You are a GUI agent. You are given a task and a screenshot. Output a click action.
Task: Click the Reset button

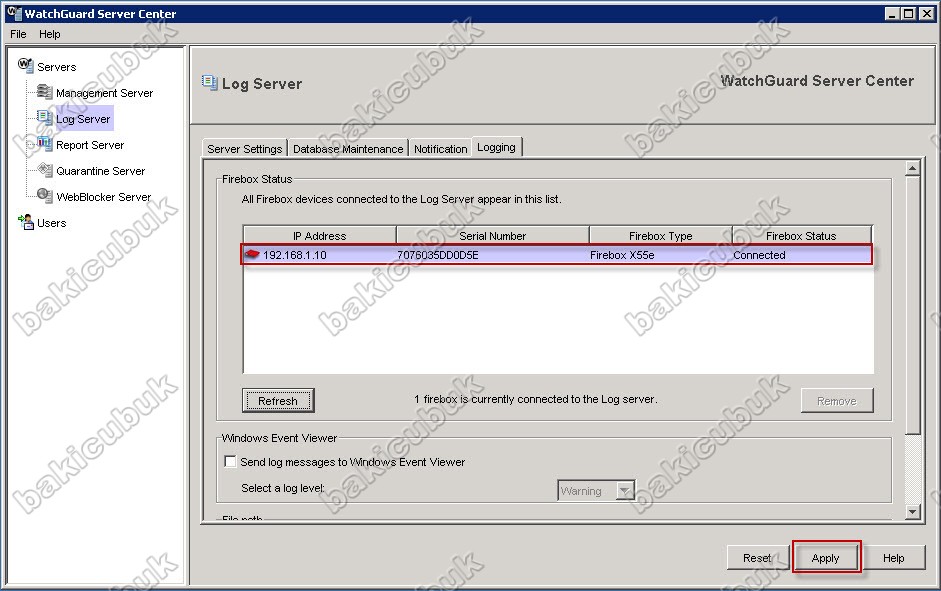(x=757, y=558)
